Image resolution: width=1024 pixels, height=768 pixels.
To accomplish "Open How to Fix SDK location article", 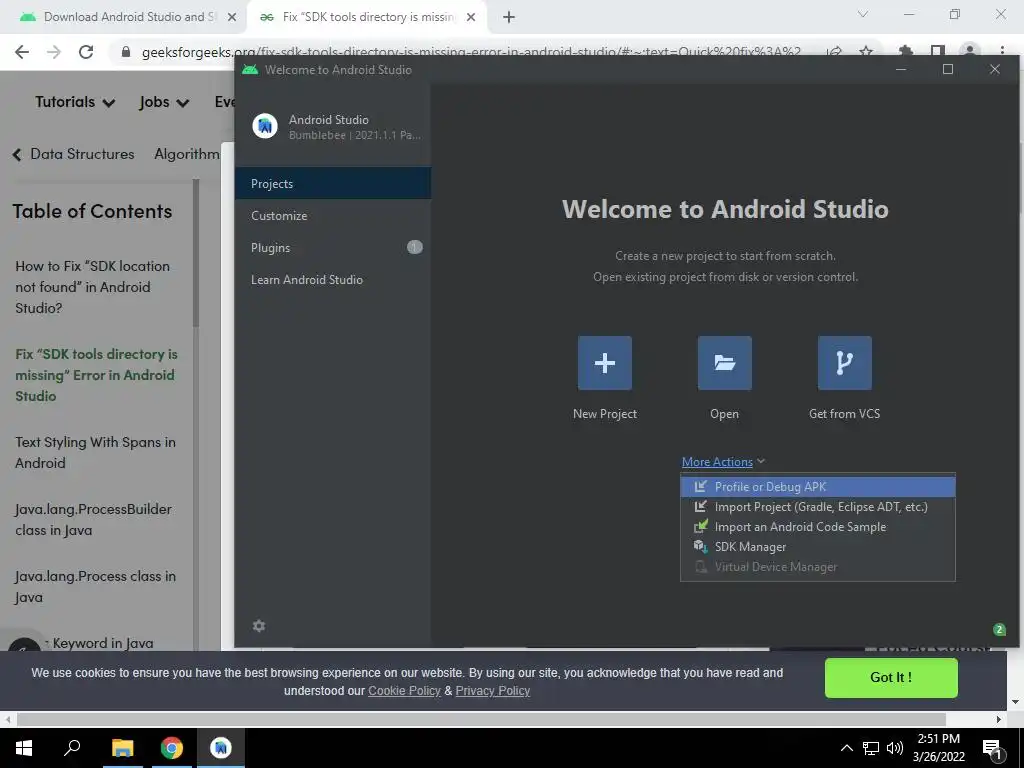I will click(93, 287).
